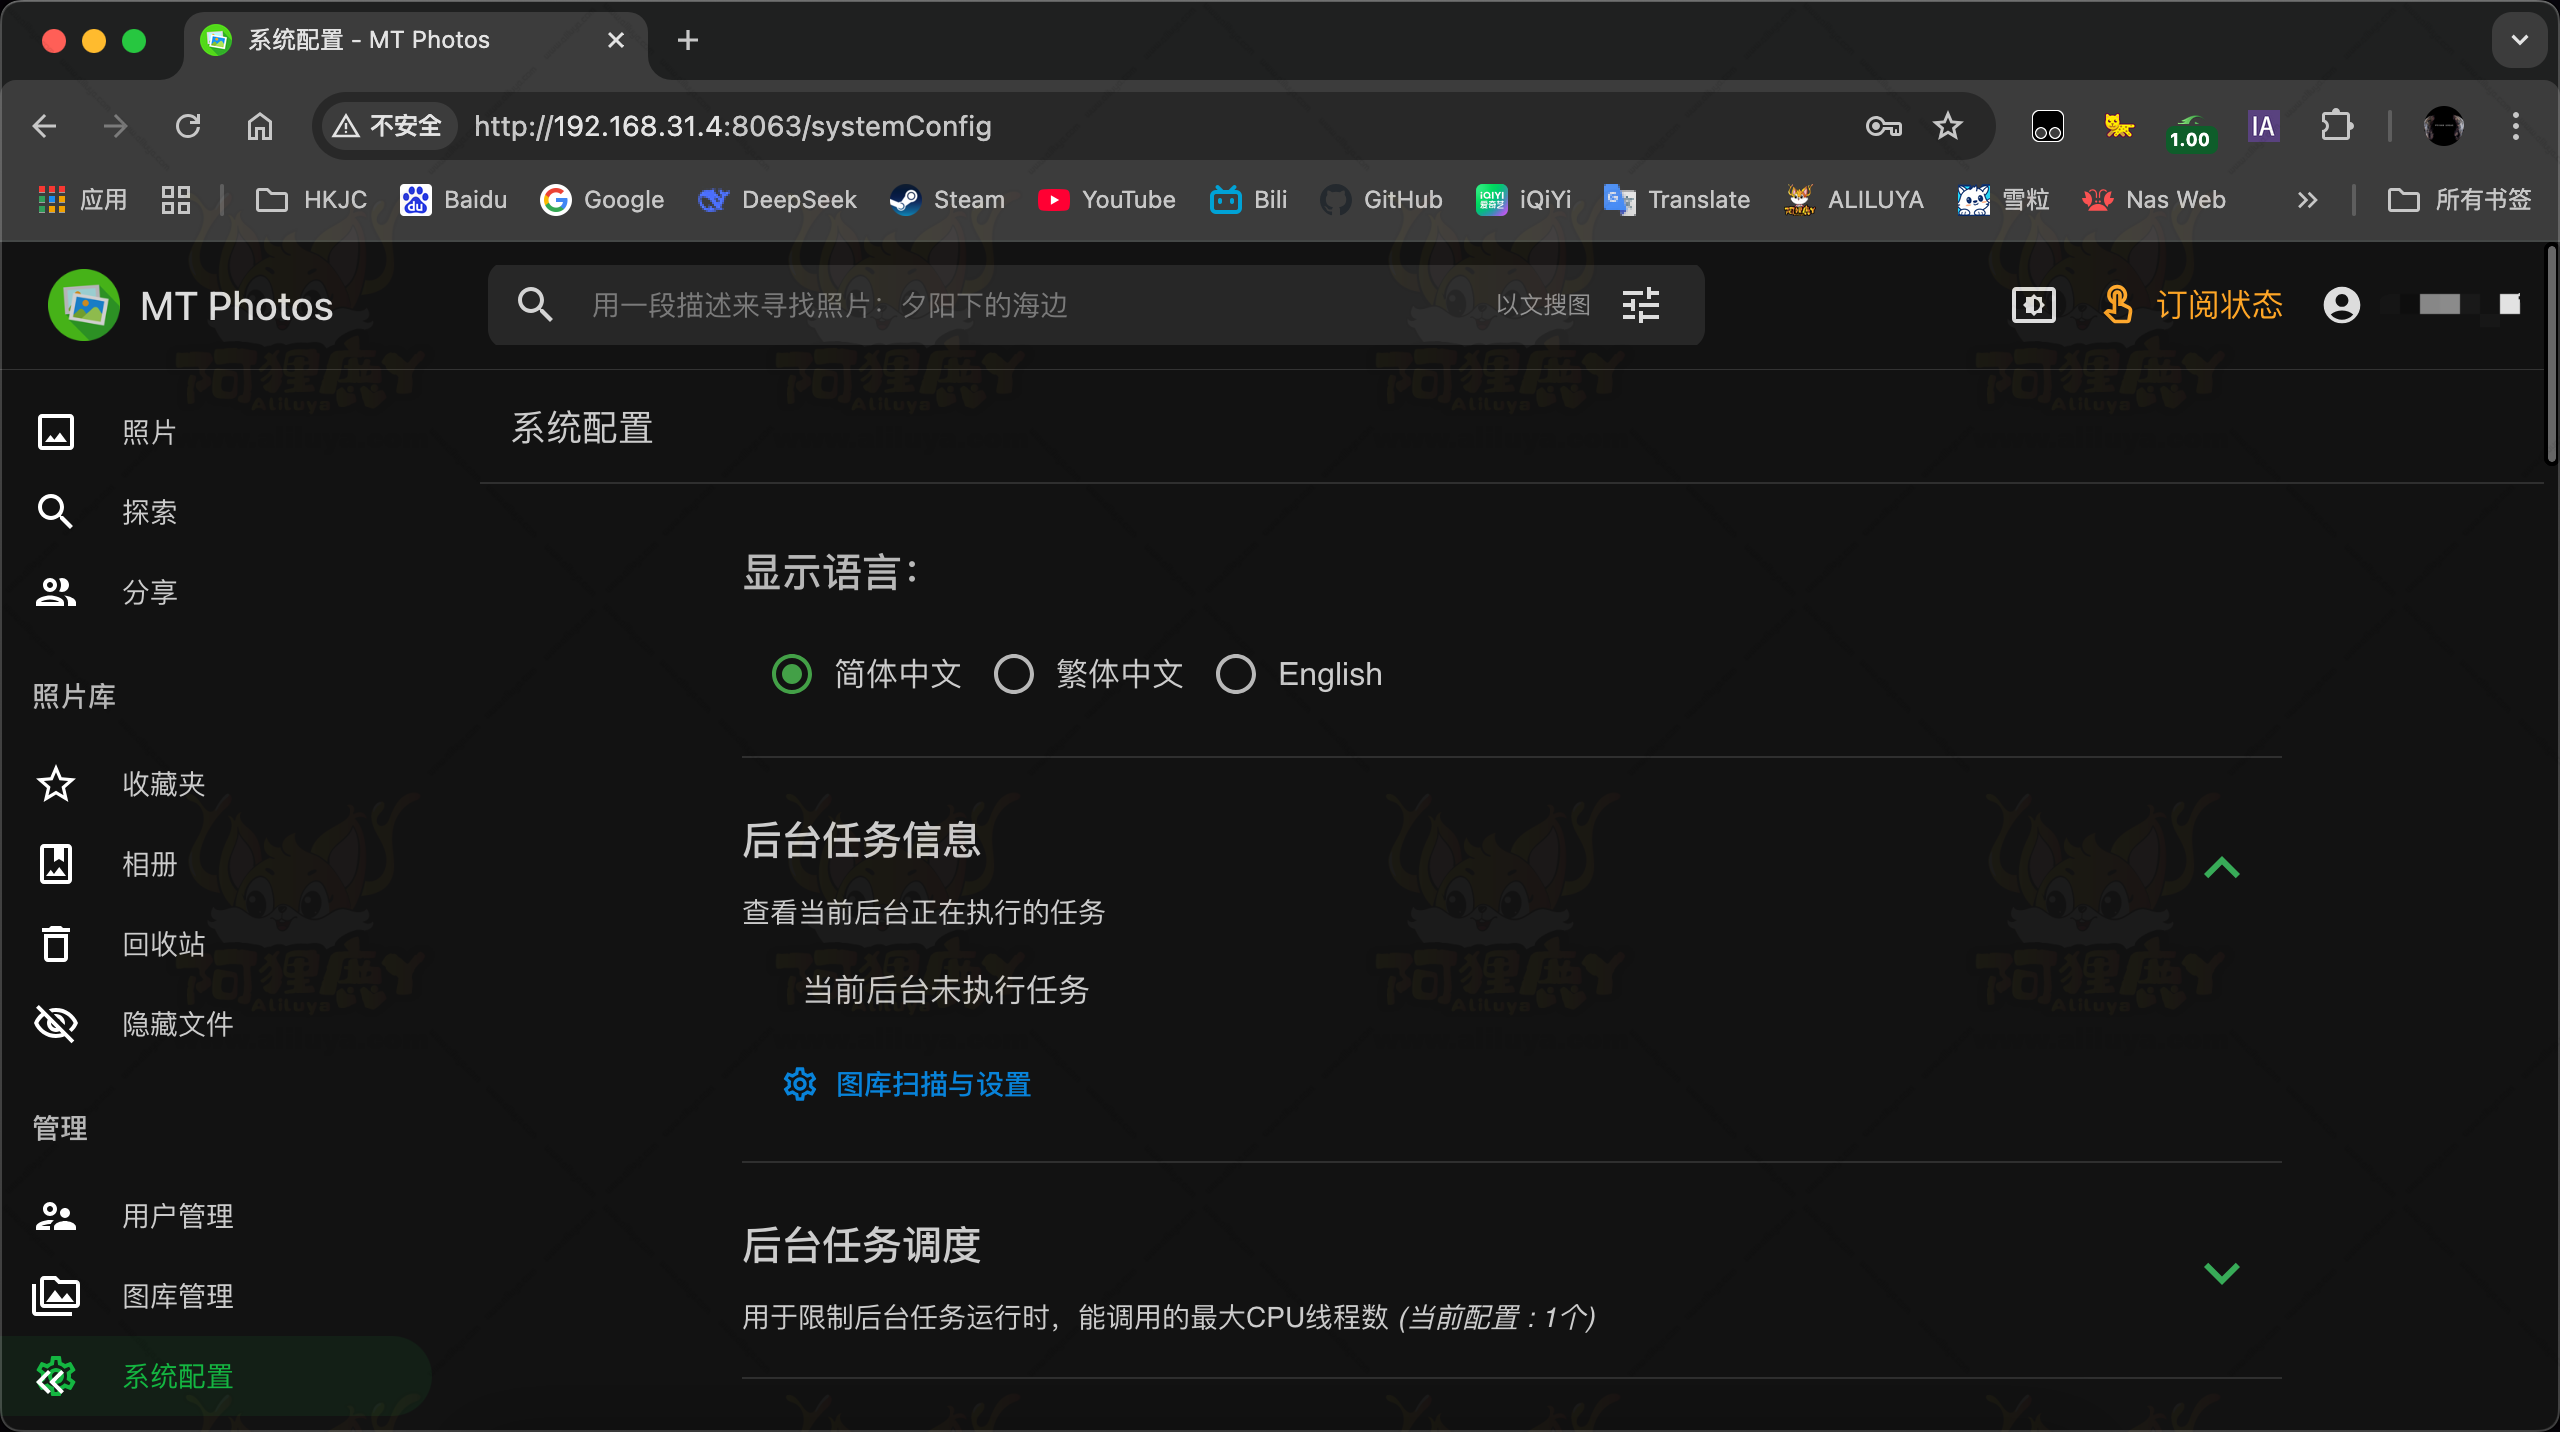This screenshot has height=1432, width=2560.
Task: Open a new browser tab
Action: pos(688,40)
